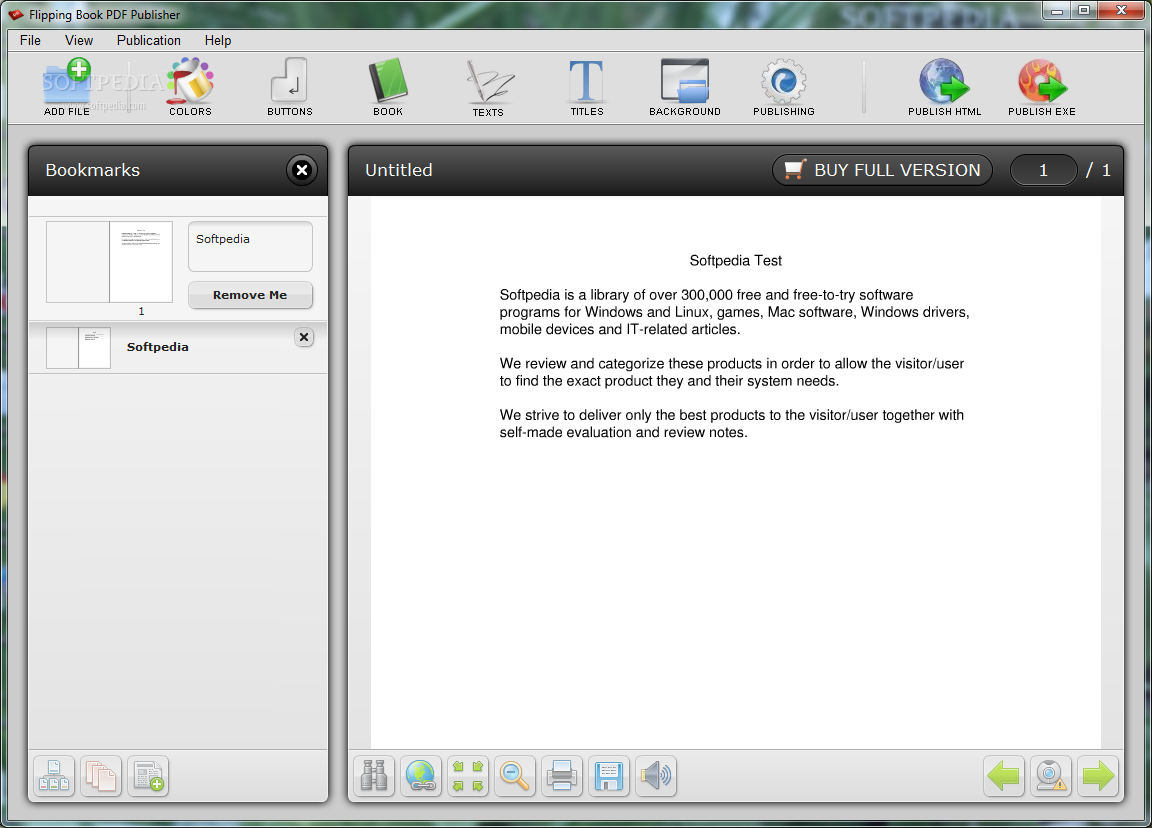Open the View menu
Screen dimensions: 1152x828
click(79, 40)
